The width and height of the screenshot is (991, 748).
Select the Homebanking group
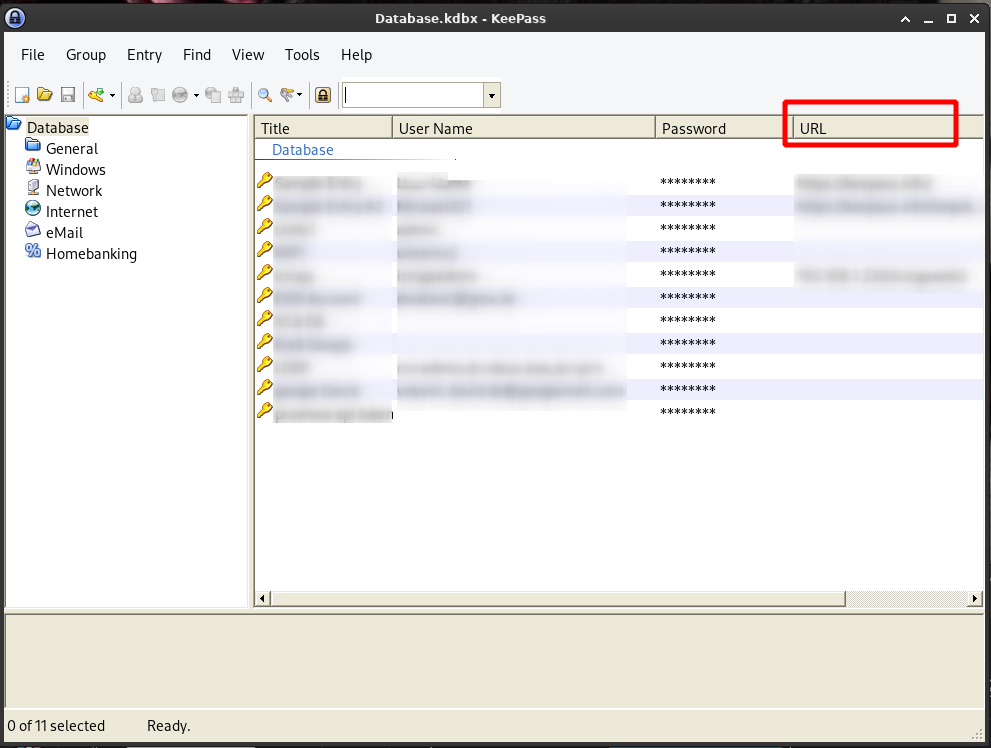(92, 253)
